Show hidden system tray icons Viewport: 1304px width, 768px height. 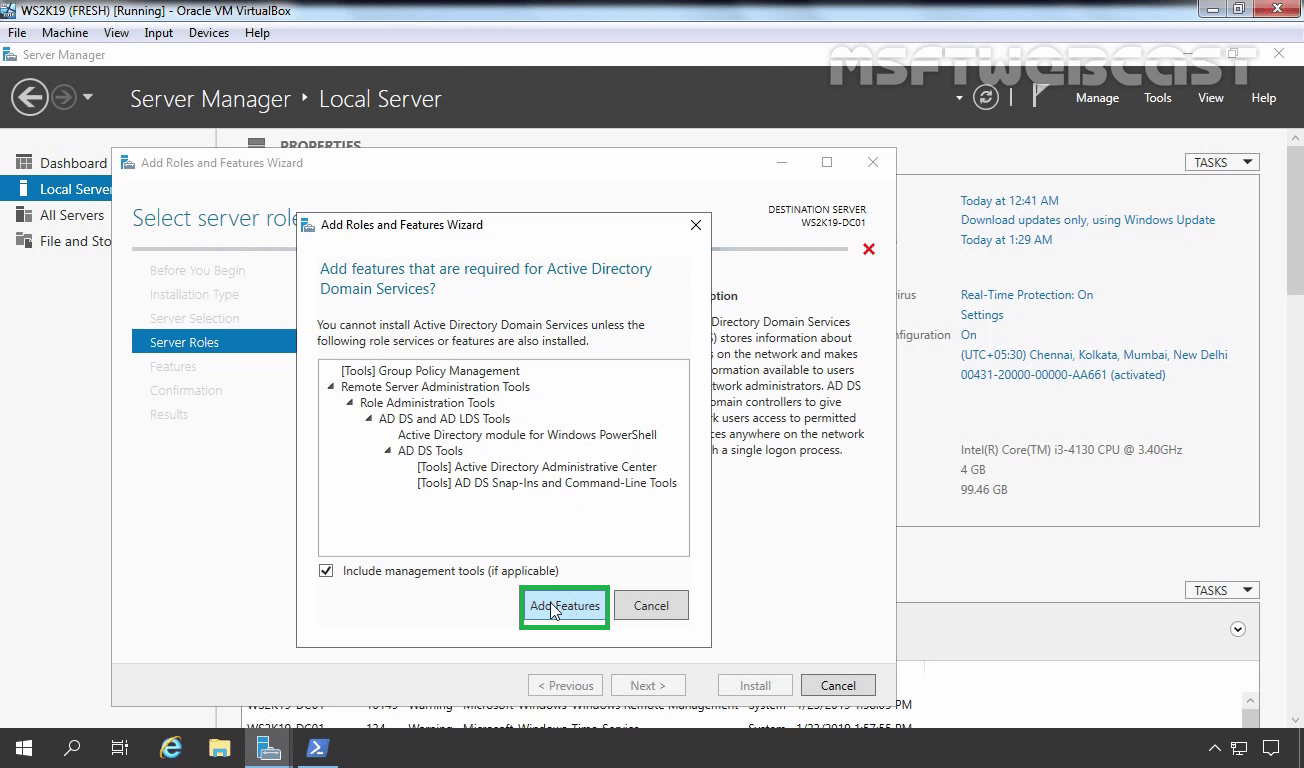click(1215, 748)
